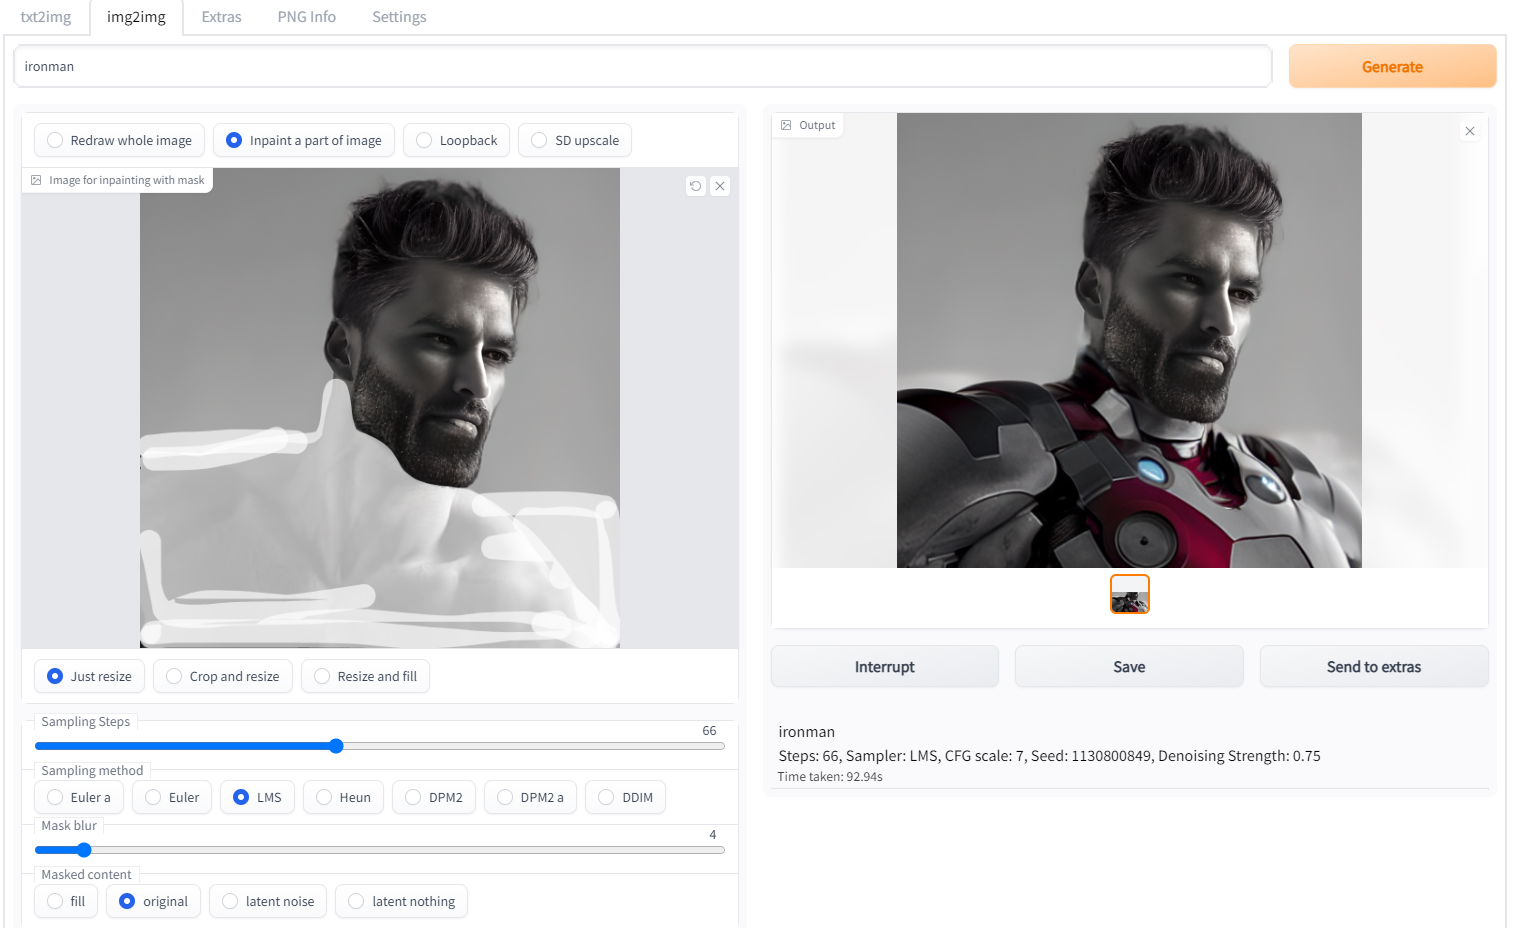Click the inpainting source image canvas
The height and width of the screenshot is (928, 1515).
pos(380,408)
